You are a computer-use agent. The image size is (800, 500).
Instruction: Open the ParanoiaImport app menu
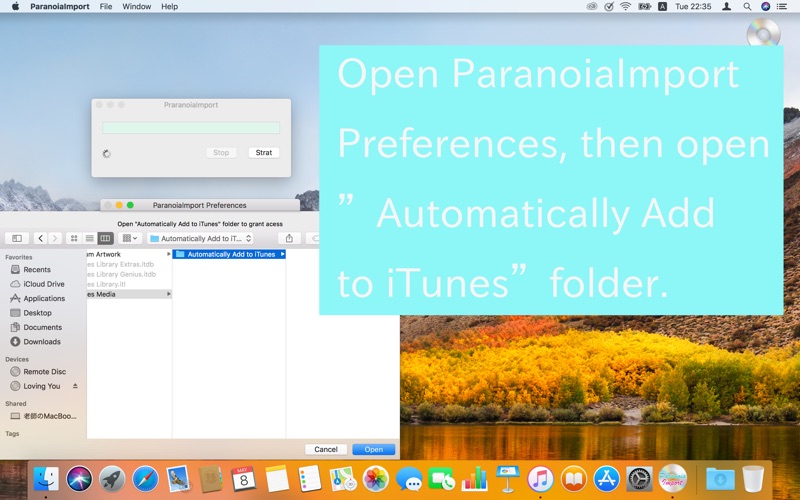point(60,7)
